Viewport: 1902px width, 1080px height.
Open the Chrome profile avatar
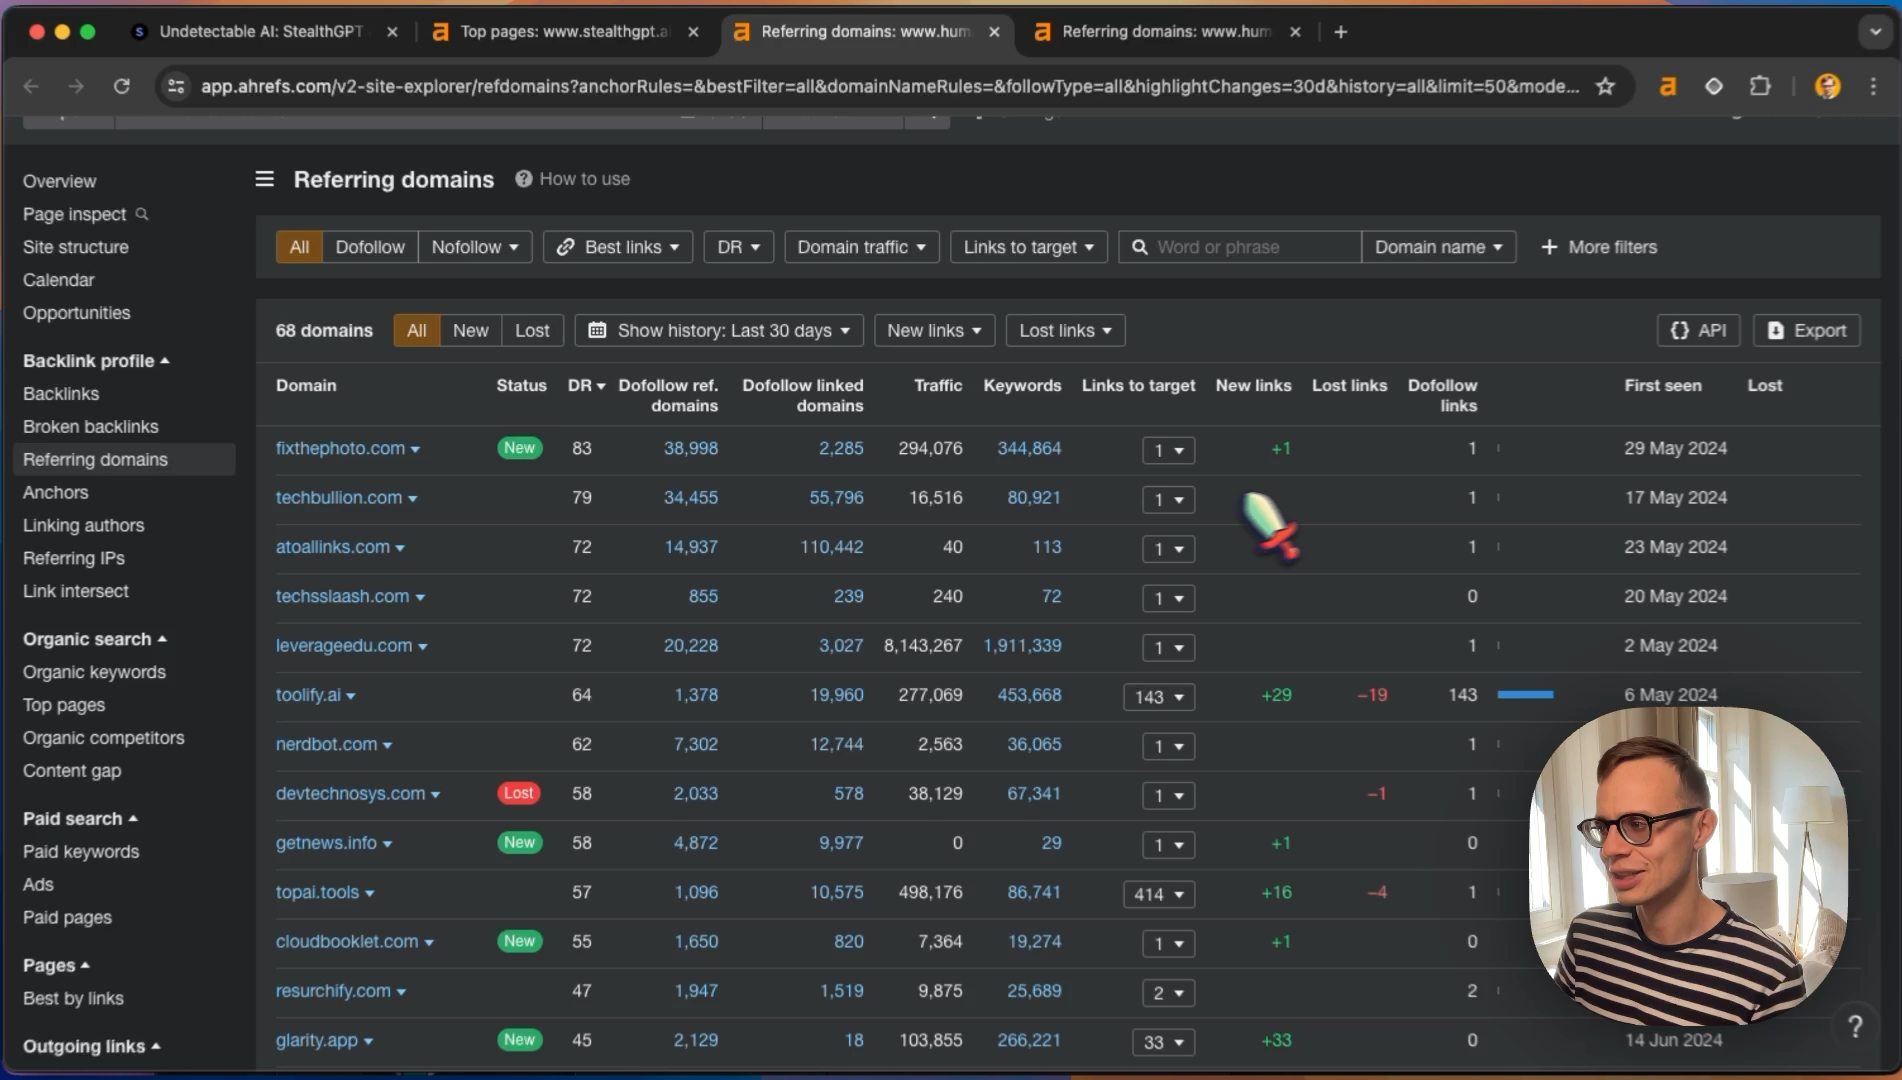[x=1827, y=86]
